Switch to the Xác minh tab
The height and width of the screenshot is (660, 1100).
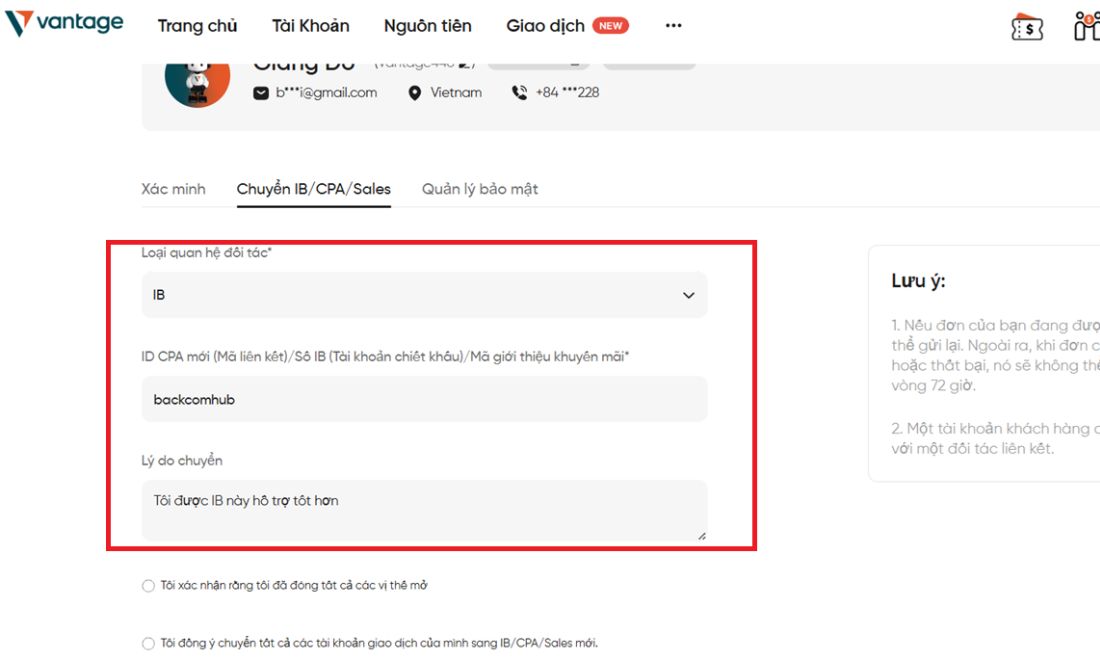(173, 189)
